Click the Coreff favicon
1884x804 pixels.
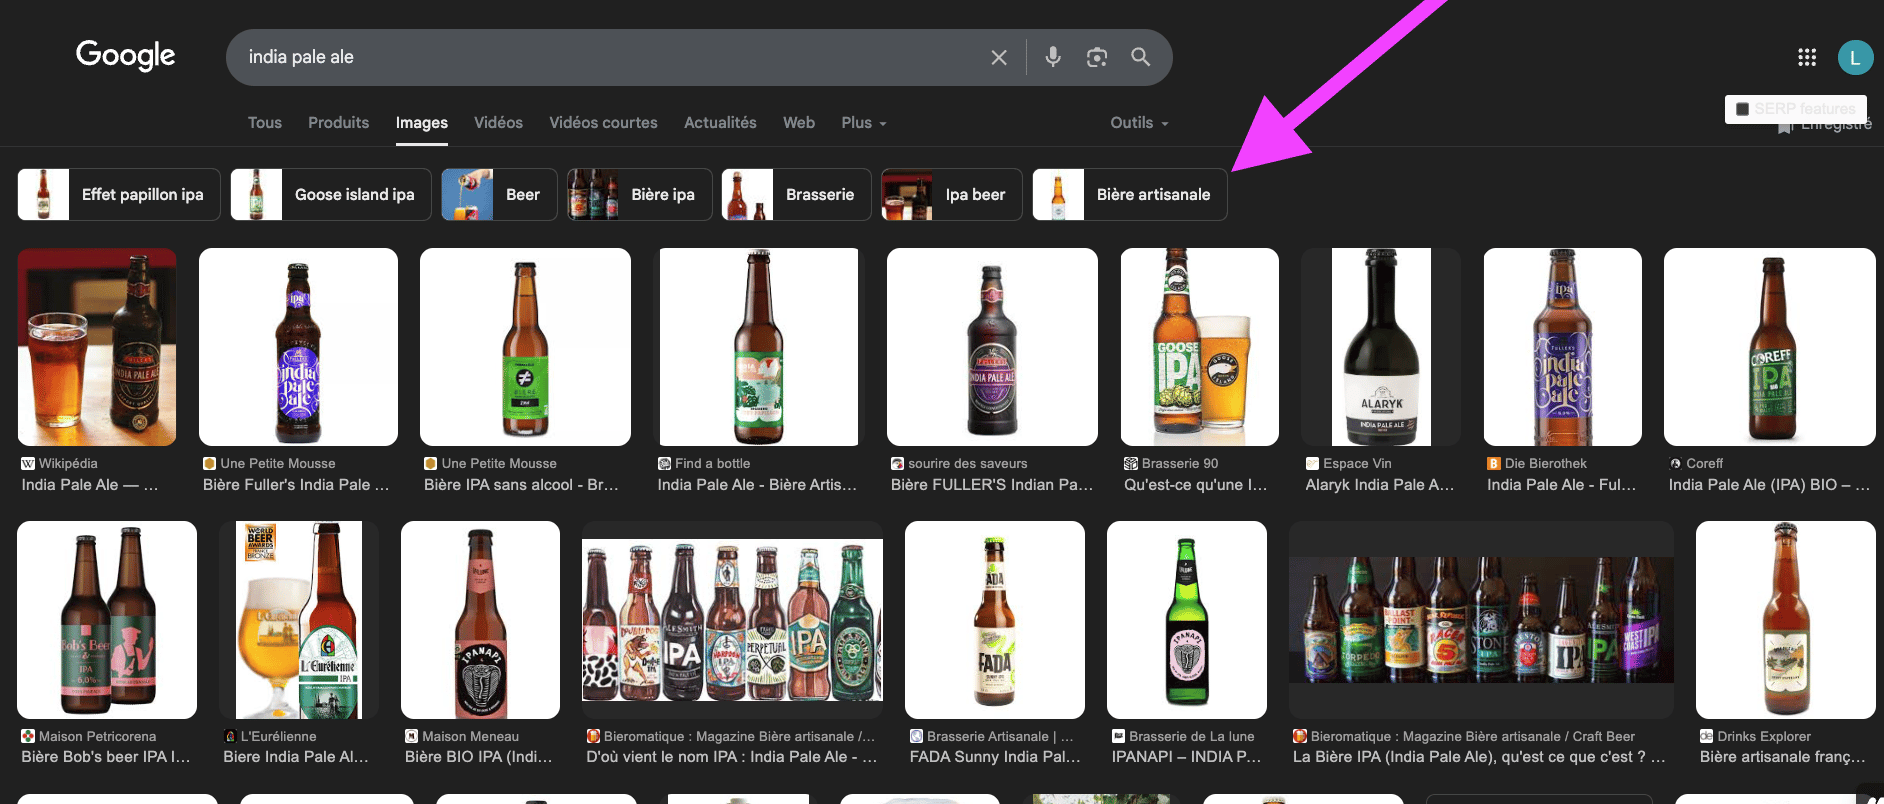pos(1675,463)
